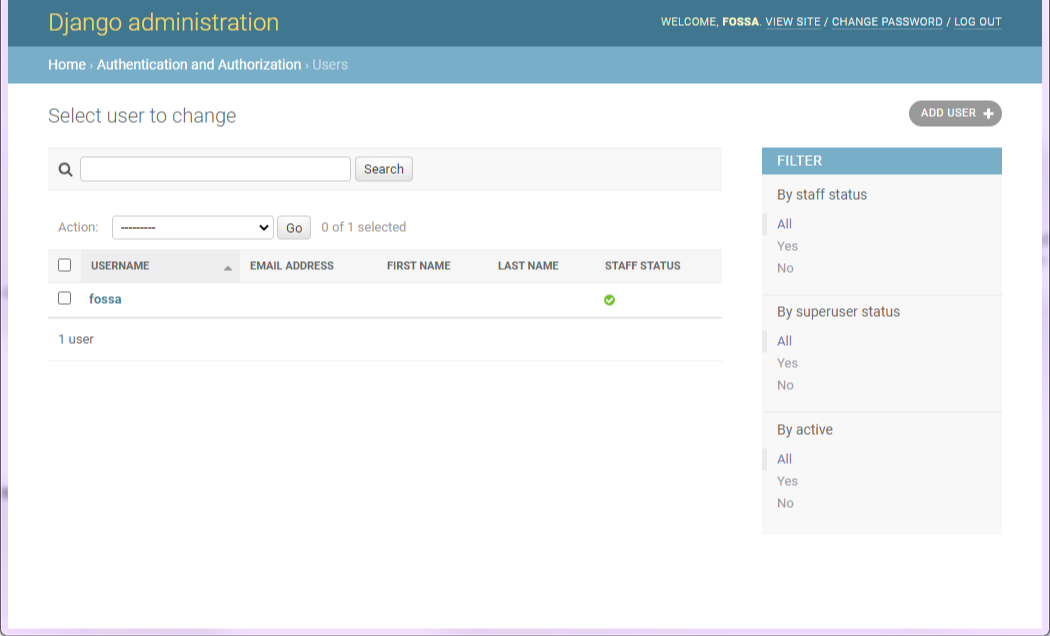Click the '1 user' count text

[76, 339]
